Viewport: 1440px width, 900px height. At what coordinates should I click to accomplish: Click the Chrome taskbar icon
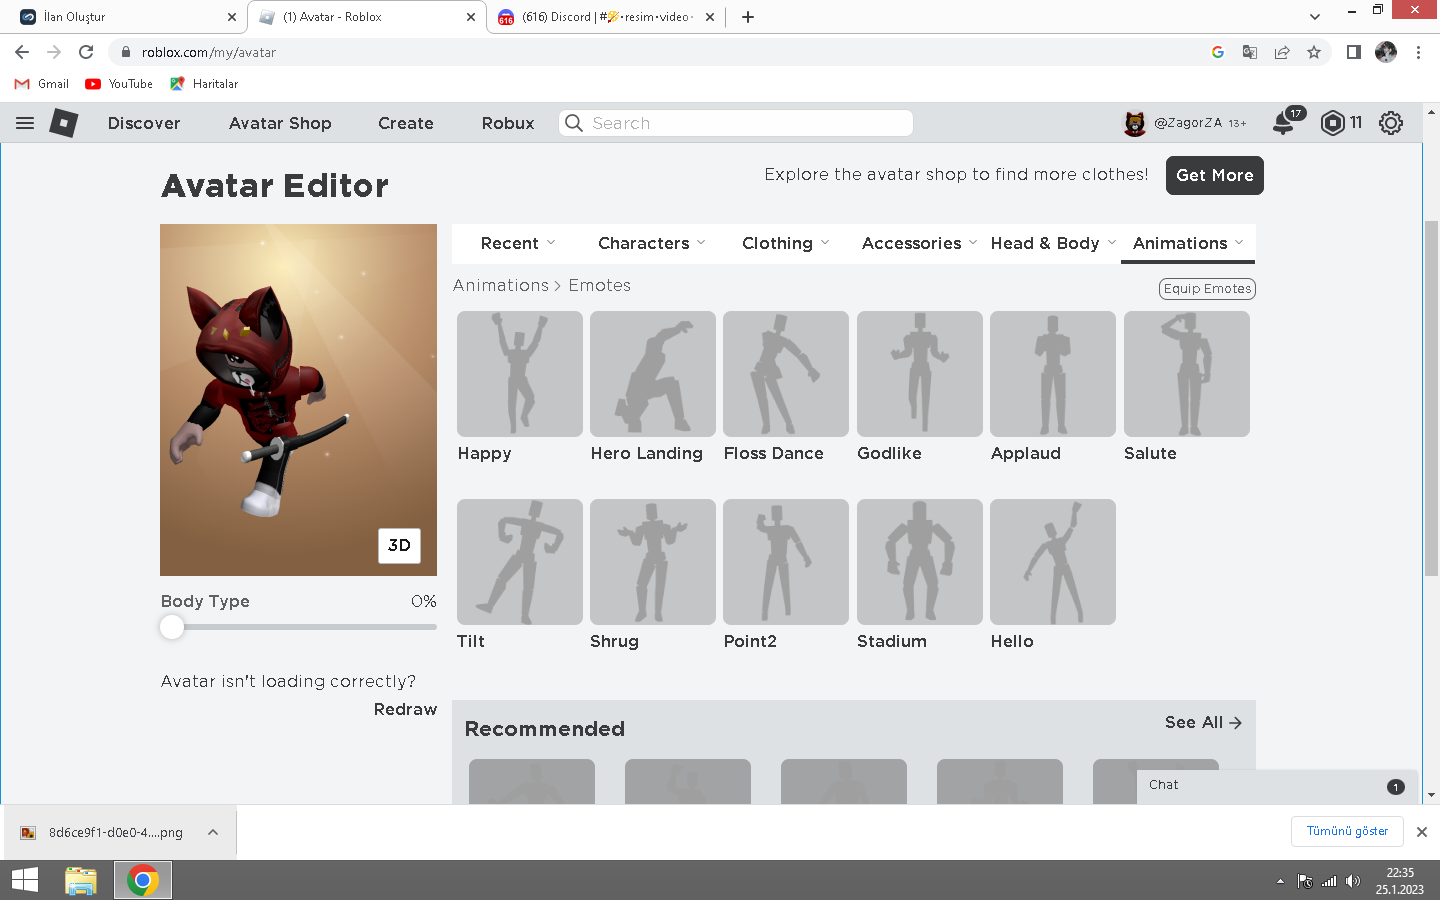click(x=143, y=880)
